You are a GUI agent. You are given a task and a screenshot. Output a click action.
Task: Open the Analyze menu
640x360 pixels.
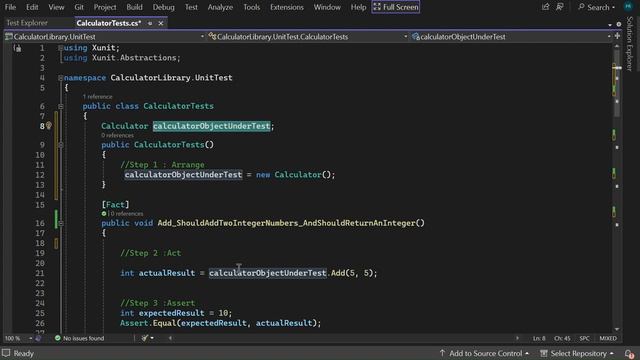click(x=220, y=7)
